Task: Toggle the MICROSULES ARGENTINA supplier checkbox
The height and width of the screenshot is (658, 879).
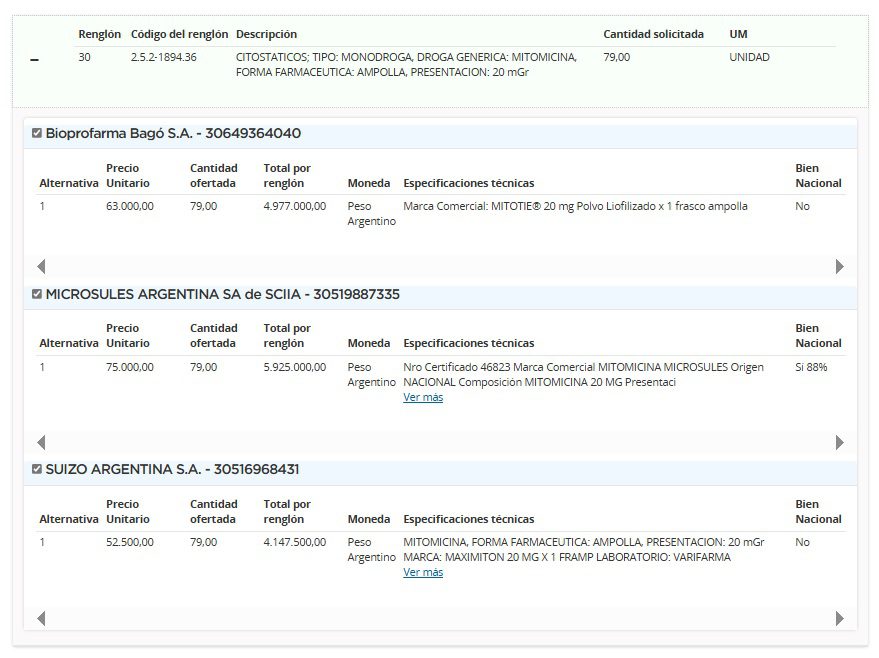Action: pyautogui.click(x=37, y=294)
